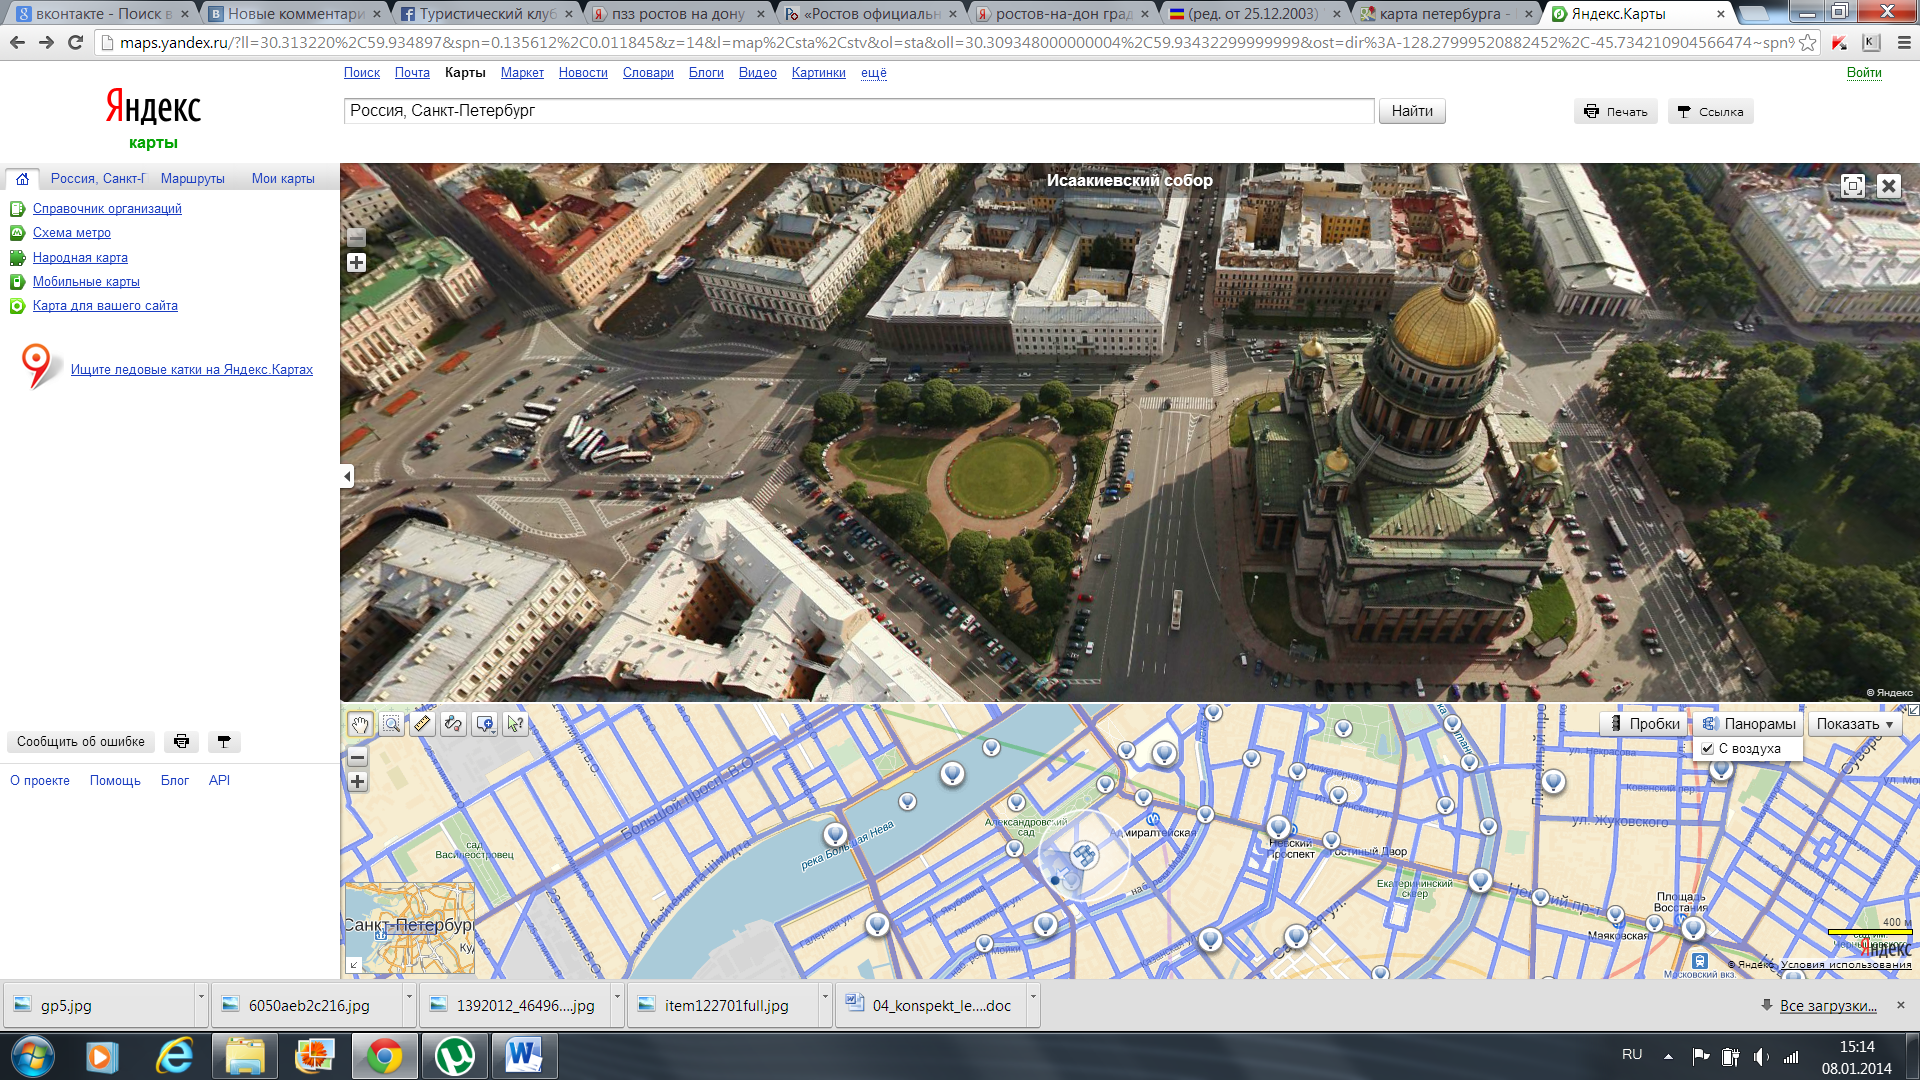This screenshot has width=1920, height=1080.
Task: Switch to Мои карты tab
Action: tap(283, 179)
